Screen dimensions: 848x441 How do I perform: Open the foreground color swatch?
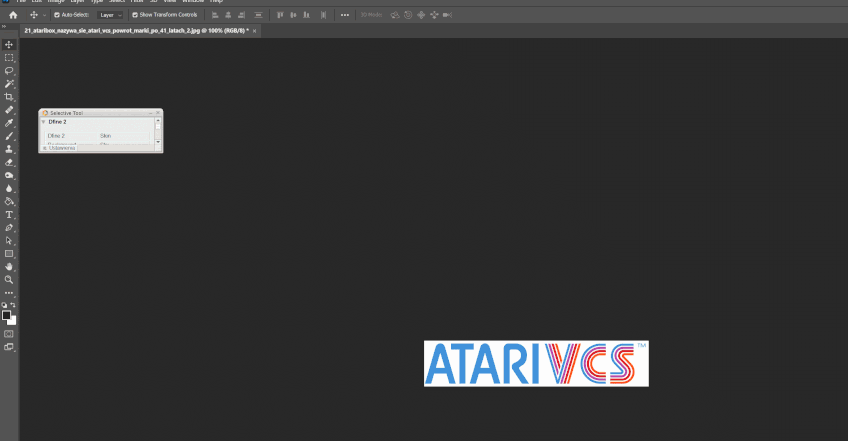(6, 315)
